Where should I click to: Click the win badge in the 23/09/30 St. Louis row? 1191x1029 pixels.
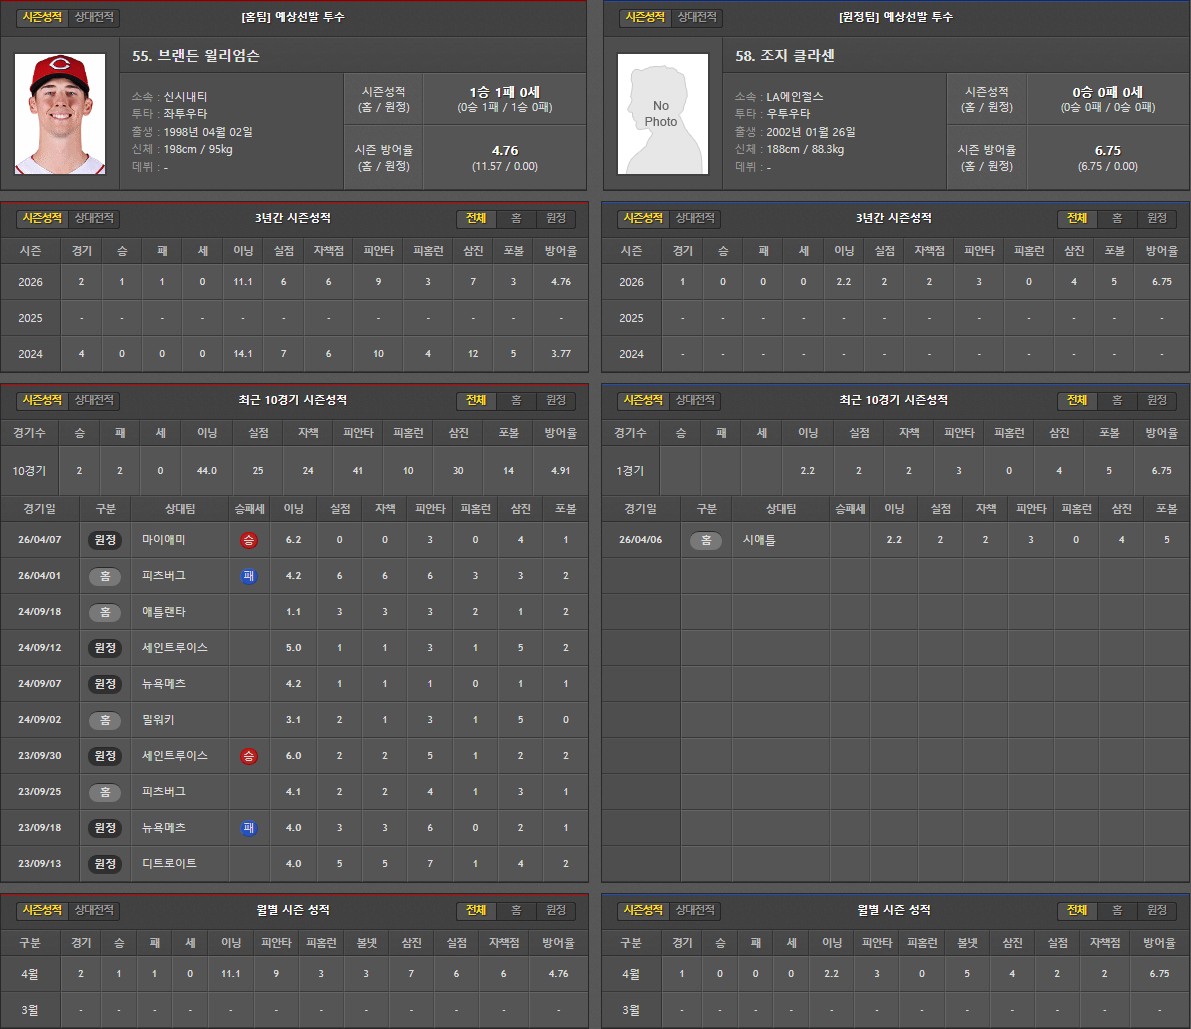pyautogui.click(x=248, y=756)
